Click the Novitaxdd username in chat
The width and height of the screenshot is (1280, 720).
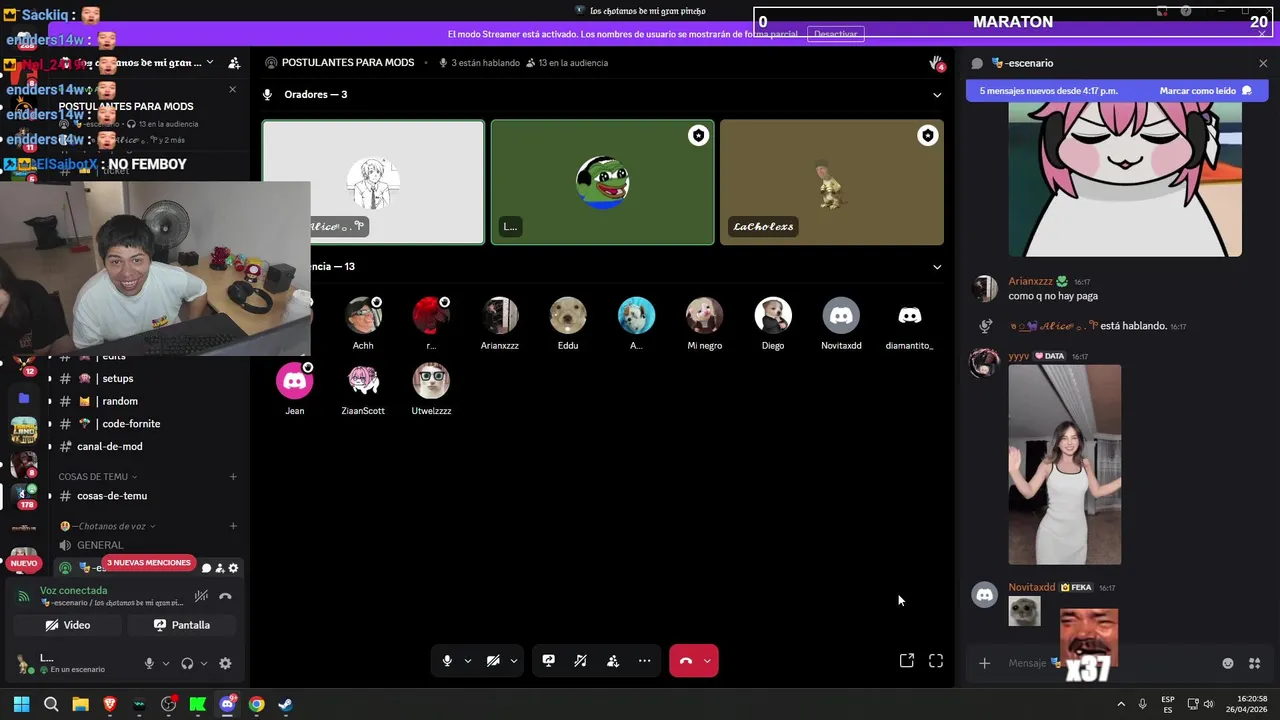coord(1031,587)
